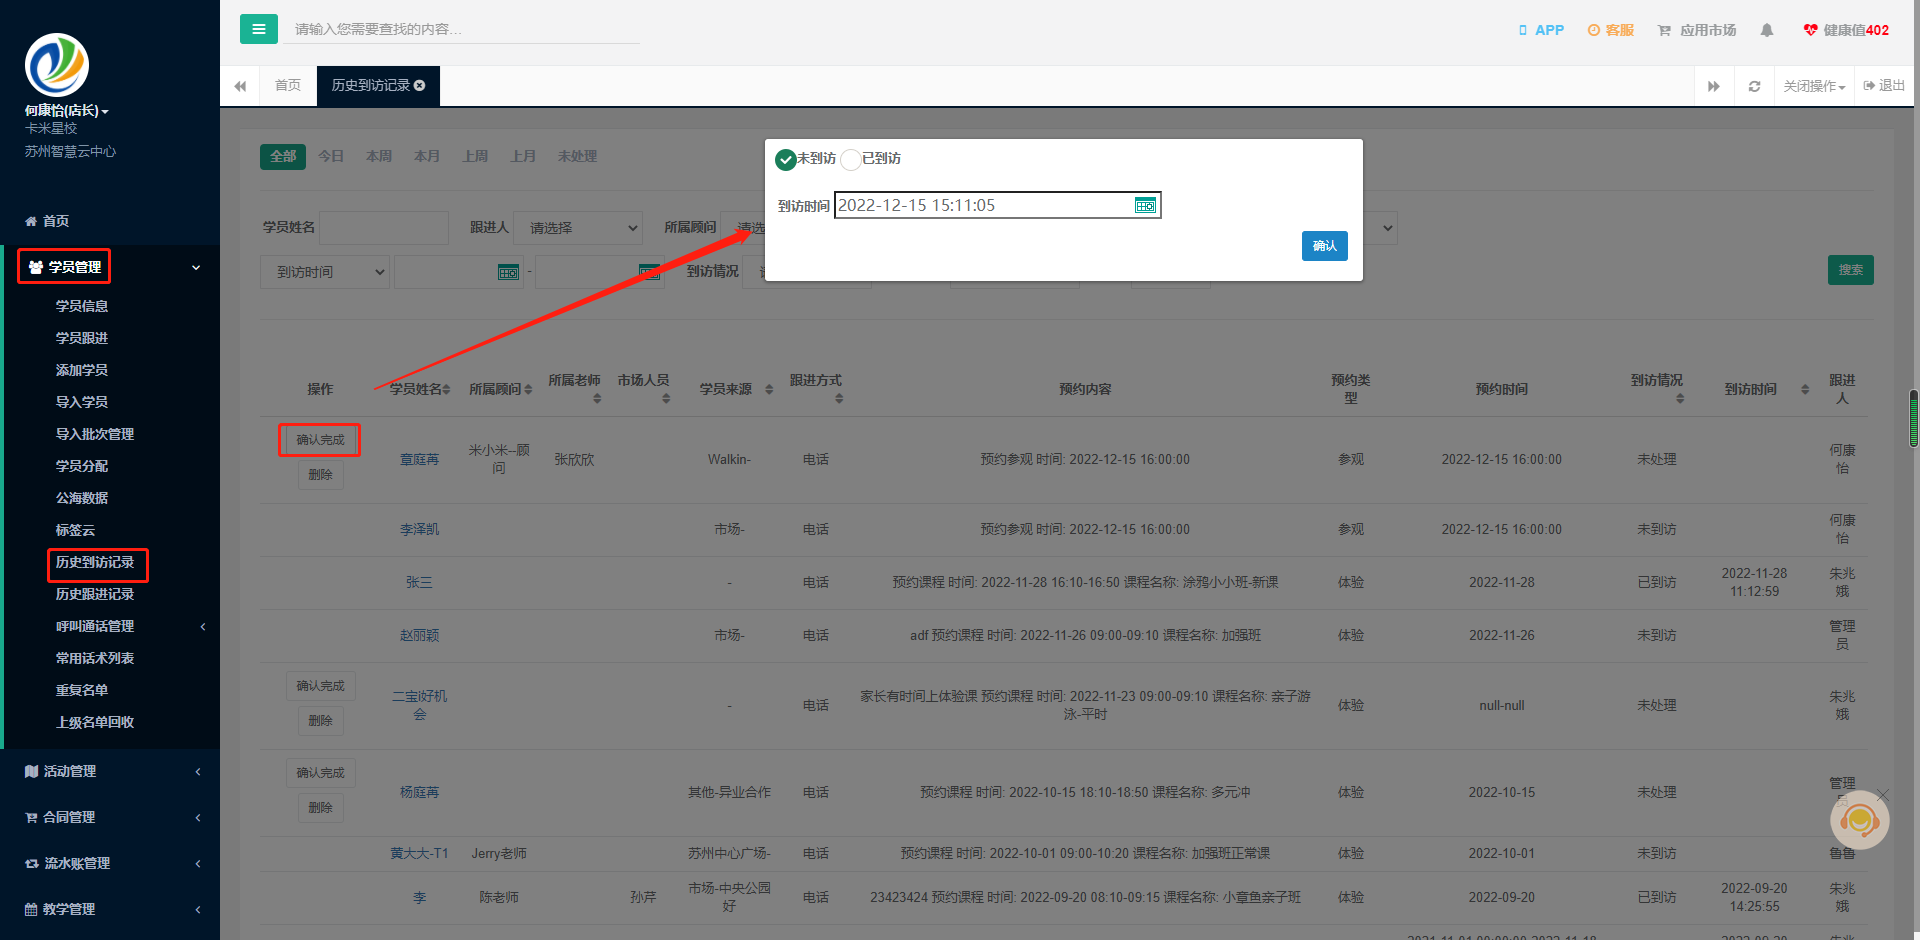1920x940 pixels.
Task: Open 应用市场 app market
Action: click(1697, 30)
